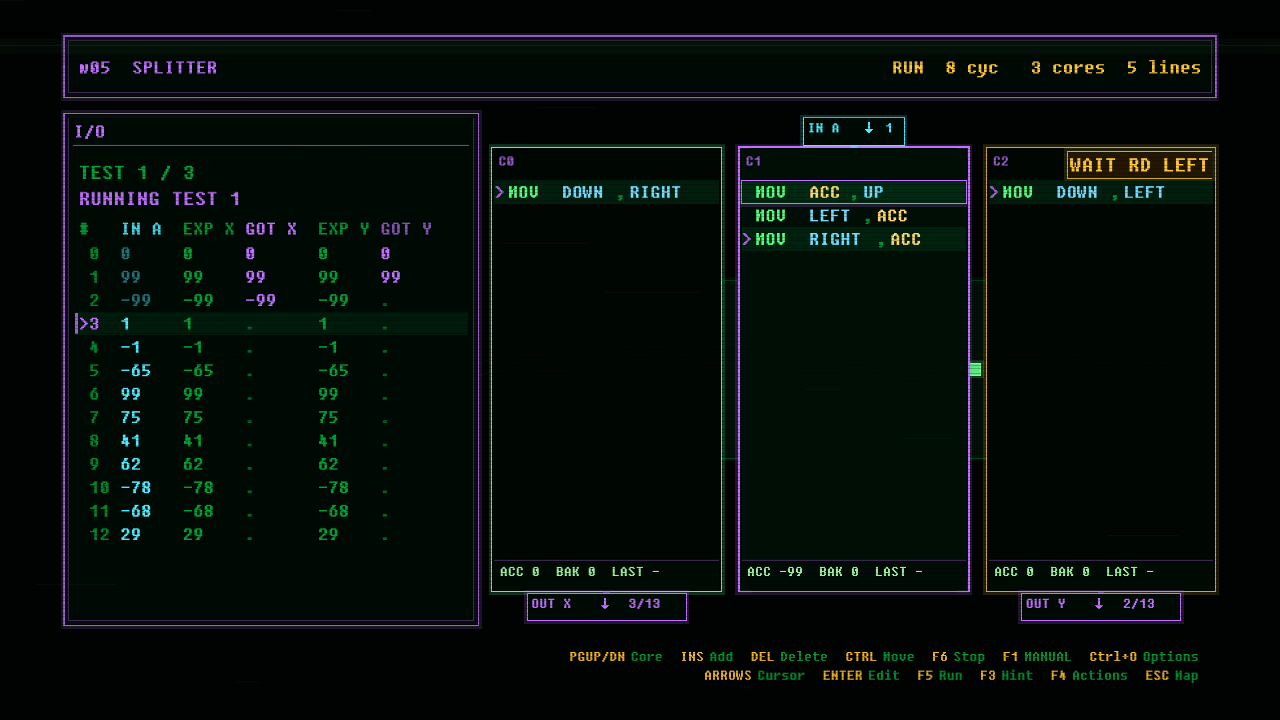
Task: Select the MOV LEFT, ACC line in C1
Action: click(853, 216)
